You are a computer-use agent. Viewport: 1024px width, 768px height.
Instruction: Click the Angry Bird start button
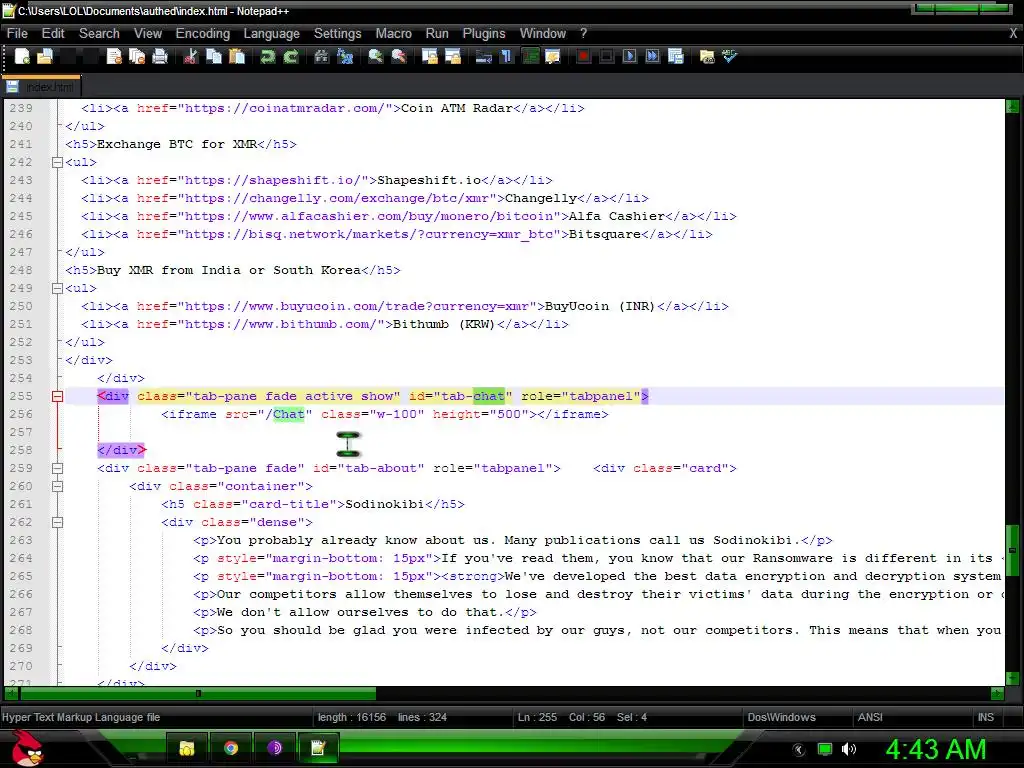(26, 747)
